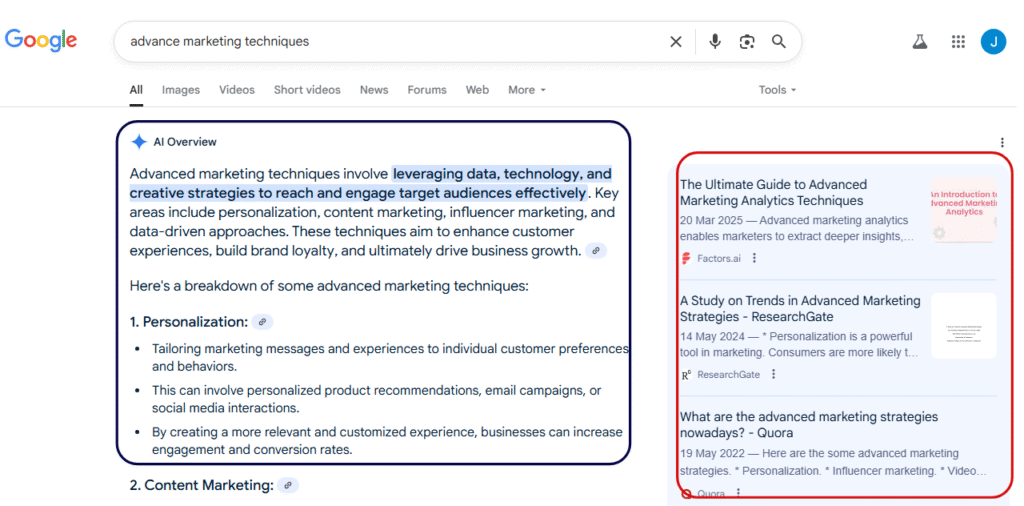Viewport: 1024px width, 506px height.
Task: Open the account avatar labeled J
Action: coord(993,42)
